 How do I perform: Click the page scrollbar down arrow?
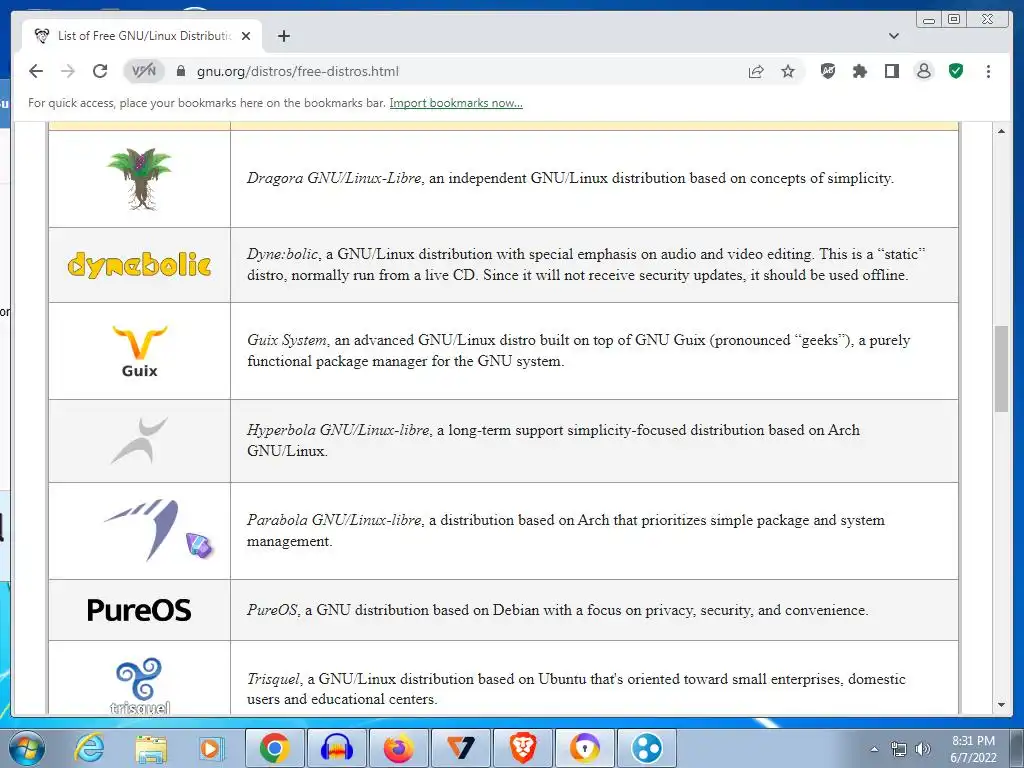click(1001, 705)
